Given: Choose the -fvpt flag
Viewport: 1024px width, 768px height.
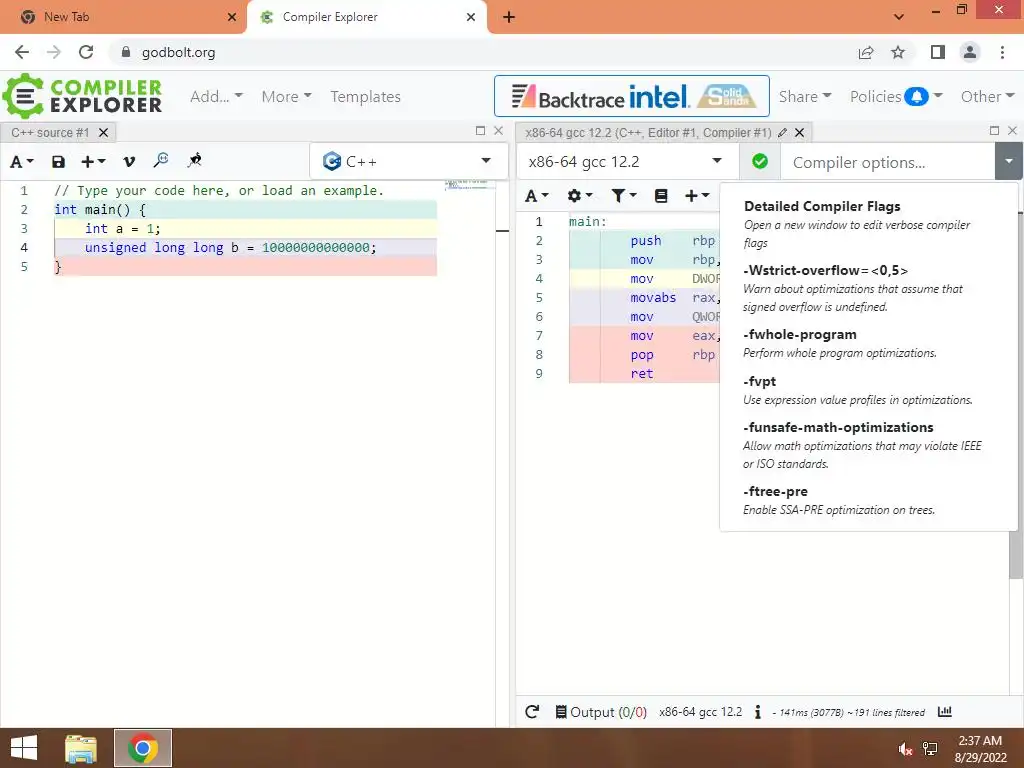Looking at the screenshot, I should [x=869, y=390].
